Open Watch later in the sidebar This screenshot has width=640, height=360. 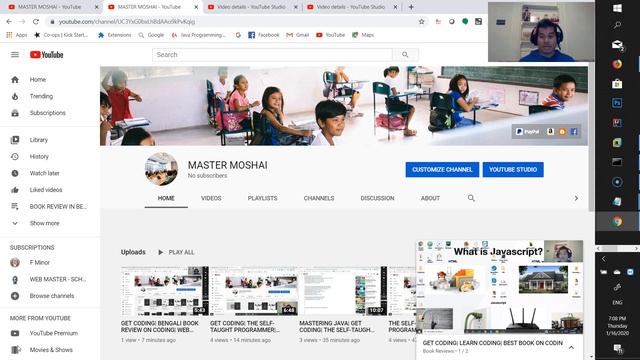[x=44, y=173]
